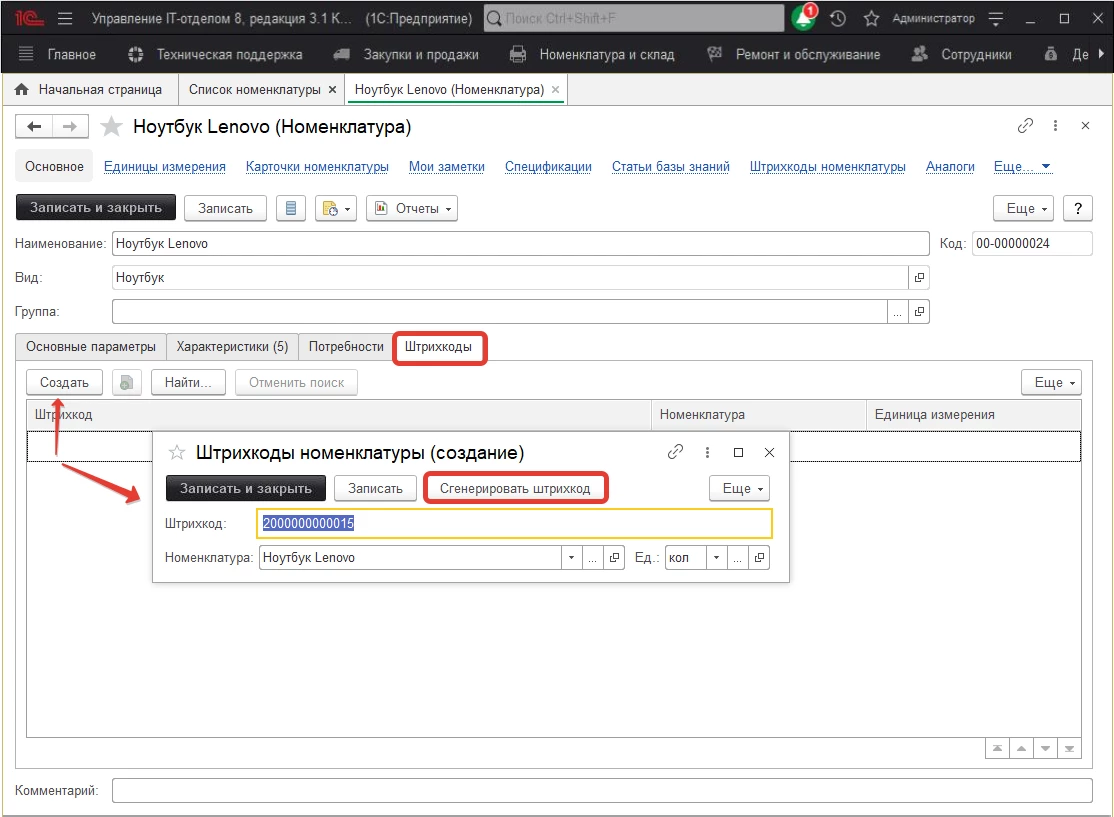Screen dimensions: 1114x817
Task: Click Сгенерировать штрихкод button
Action: (x=515, y=488)
